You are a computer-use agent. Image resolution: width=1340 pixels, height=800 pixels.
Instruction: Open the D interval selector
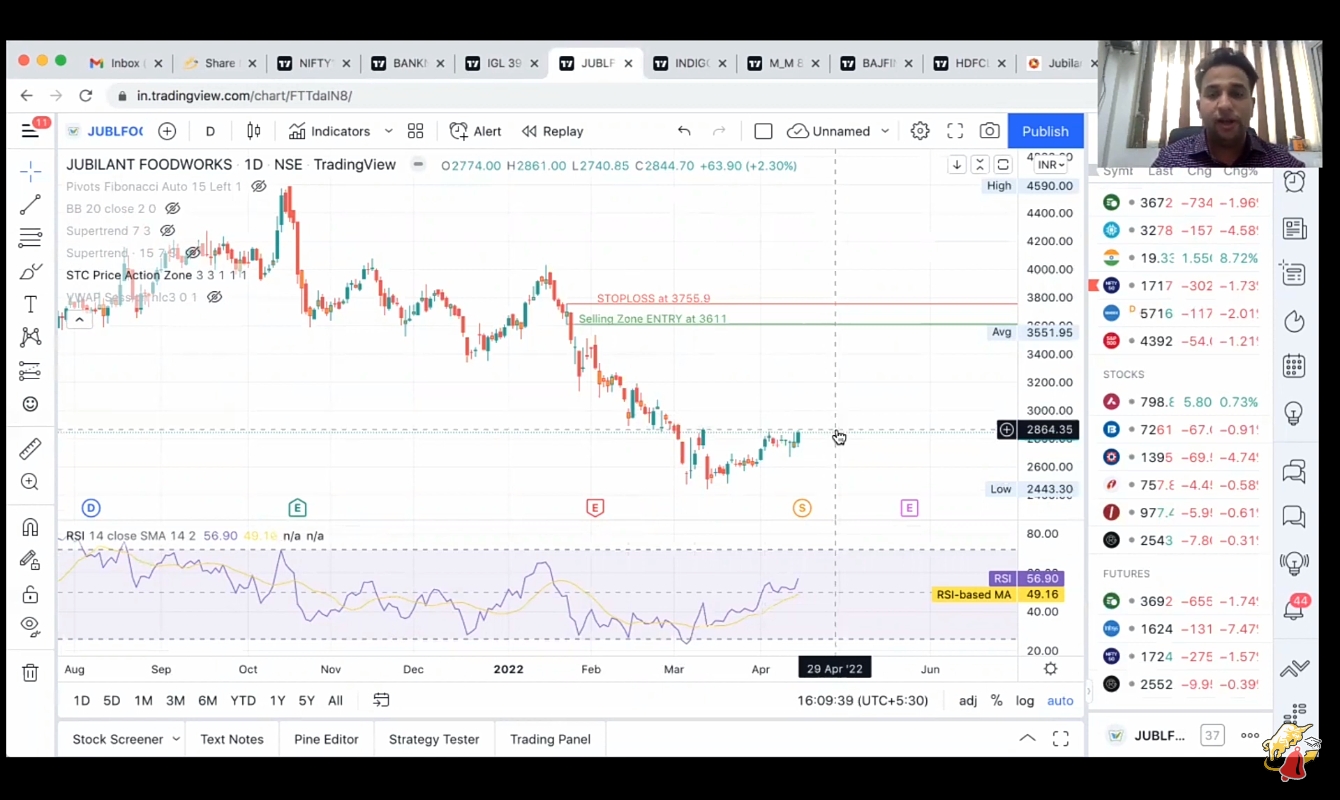click(x=210, y=131)
